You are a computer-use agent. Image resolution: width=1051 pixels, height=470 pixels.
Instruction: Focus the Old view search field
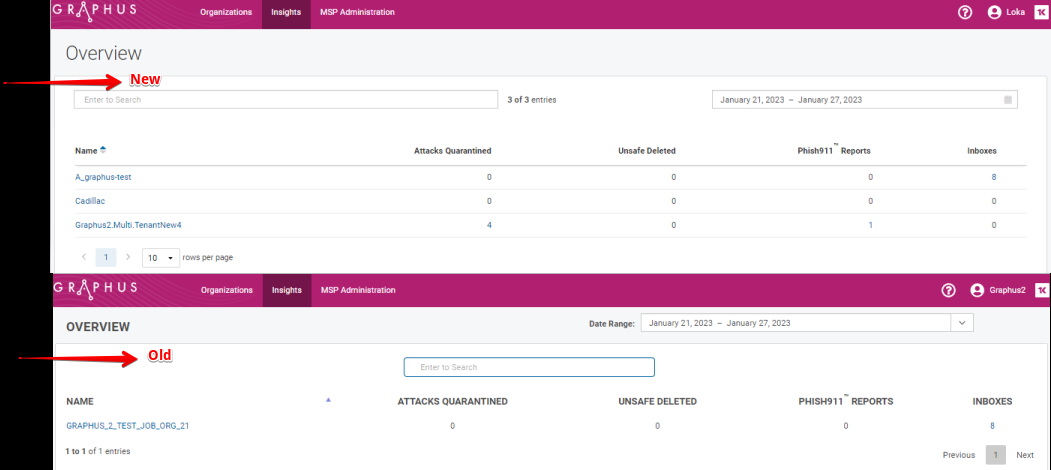(529, 367)
